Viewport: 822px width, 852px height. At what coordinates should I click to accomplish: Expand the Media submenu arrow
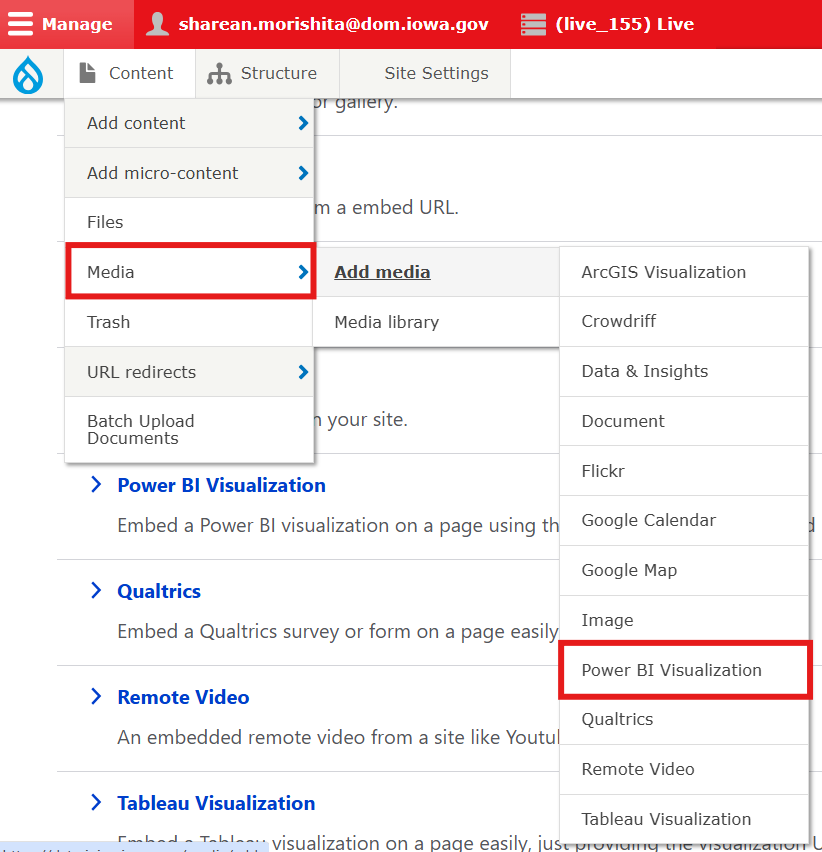(303, 272)
